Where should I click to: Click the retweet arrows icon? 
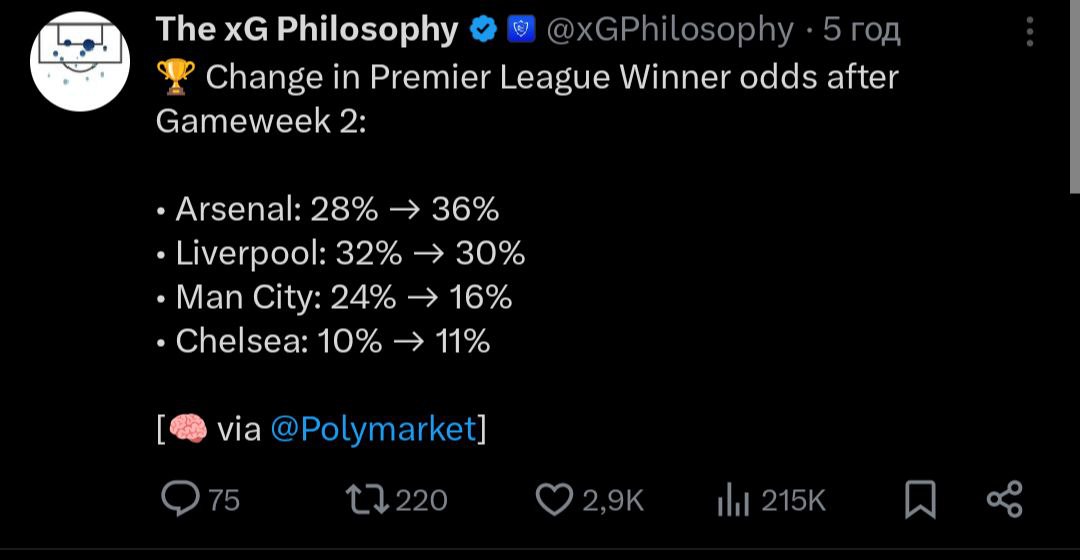(x=366, y=499)
